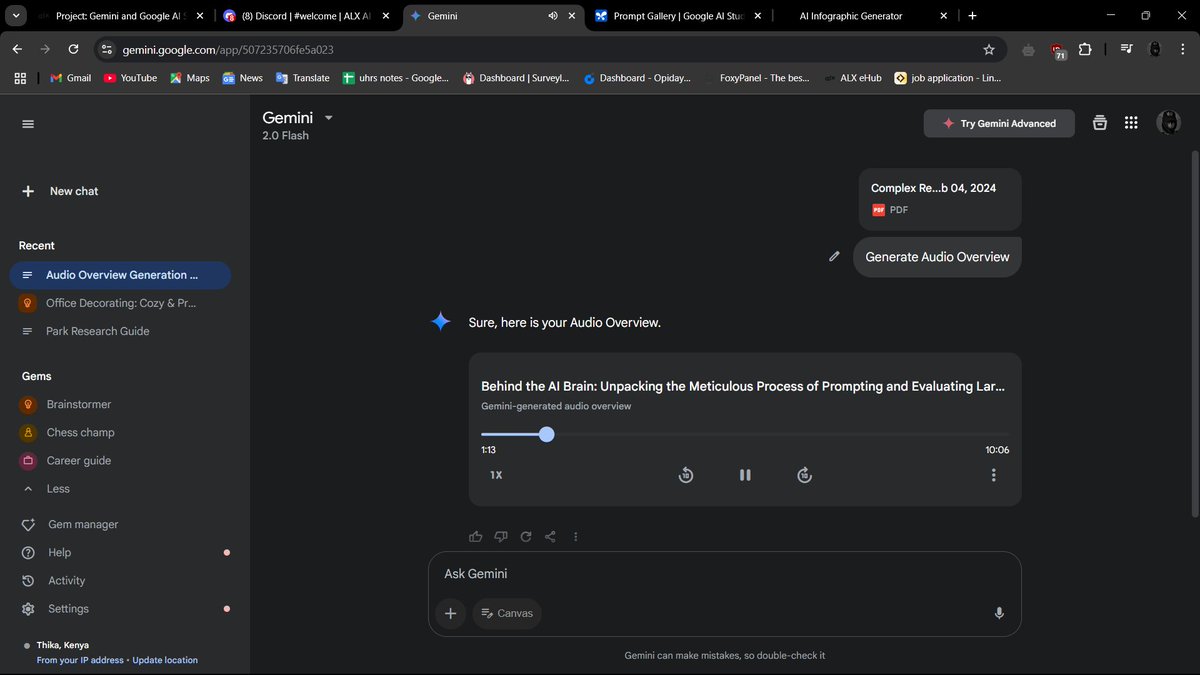
Task: Open response more options below reply
Action: pyautogui.click(x=576, y=537)
